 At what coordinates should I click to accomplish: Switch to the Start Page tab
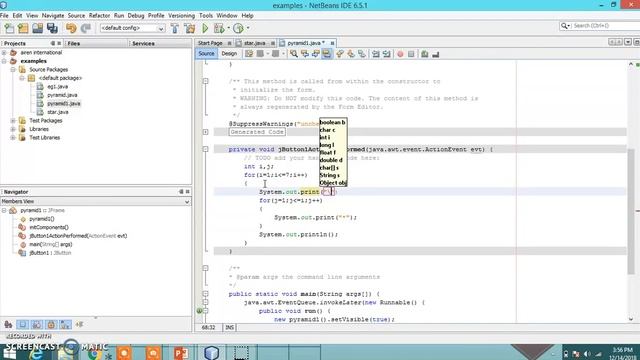[210, 43]
